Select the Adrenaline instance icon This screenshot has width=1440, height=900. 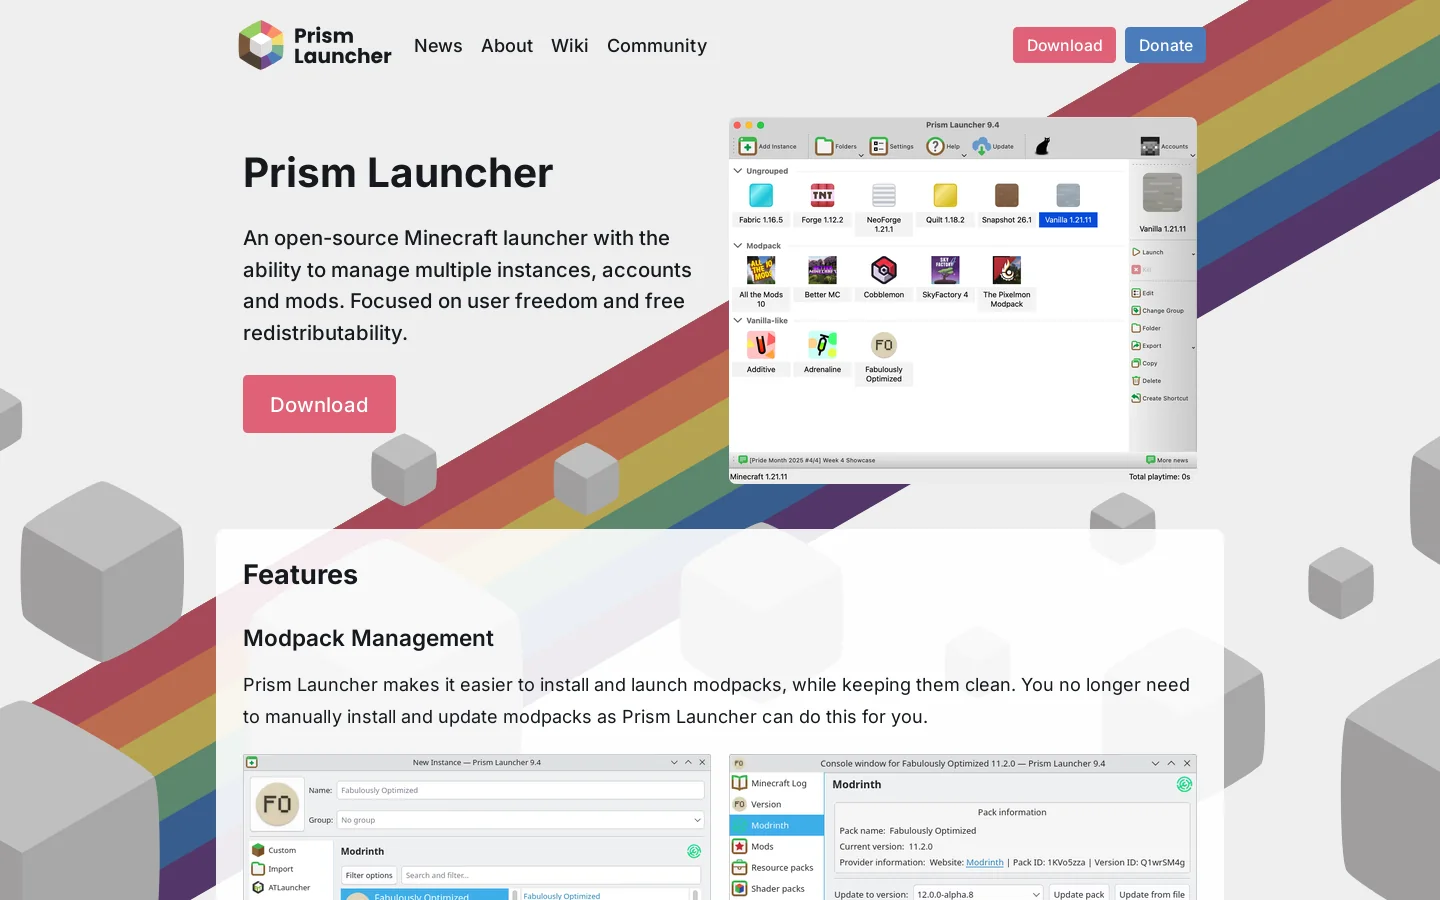[x=822, y=345]
